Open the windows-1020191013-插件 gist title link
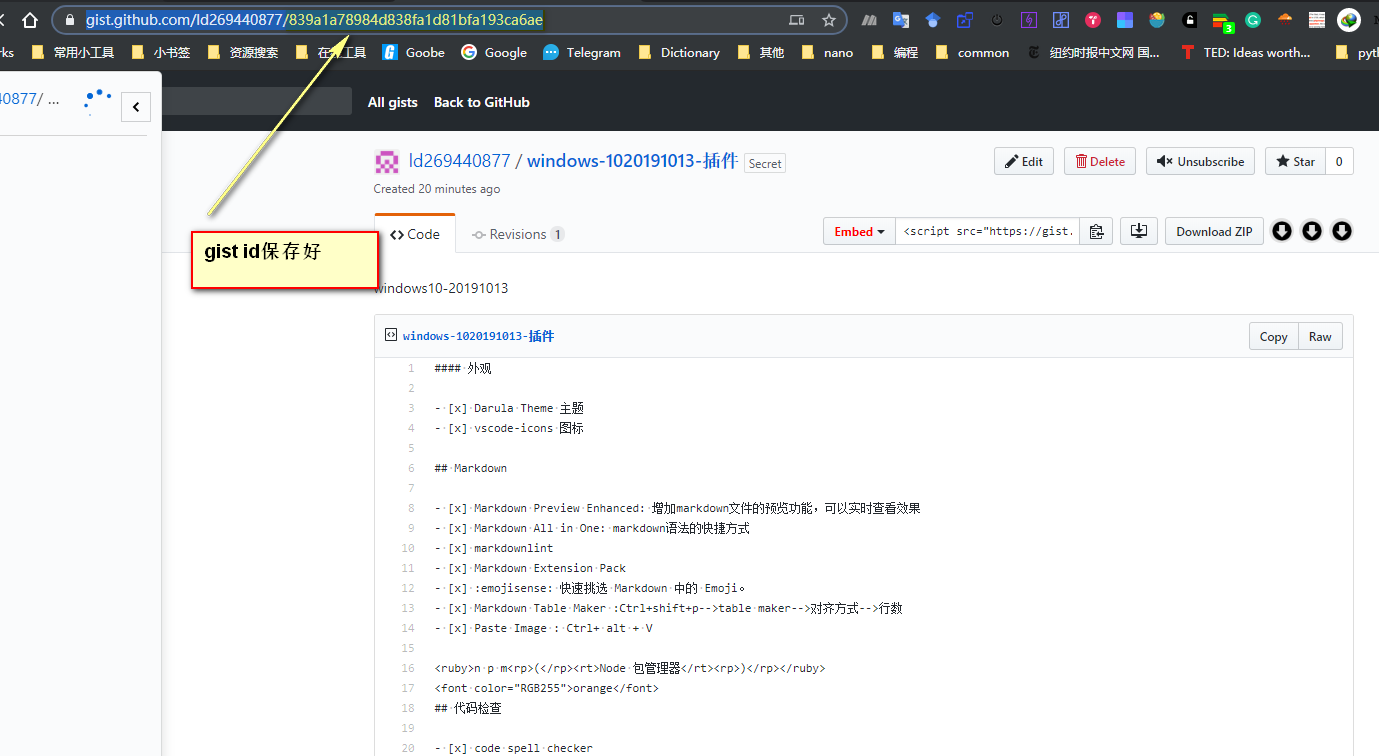Screen dimensions: 1379x756 tap(633, 161)
